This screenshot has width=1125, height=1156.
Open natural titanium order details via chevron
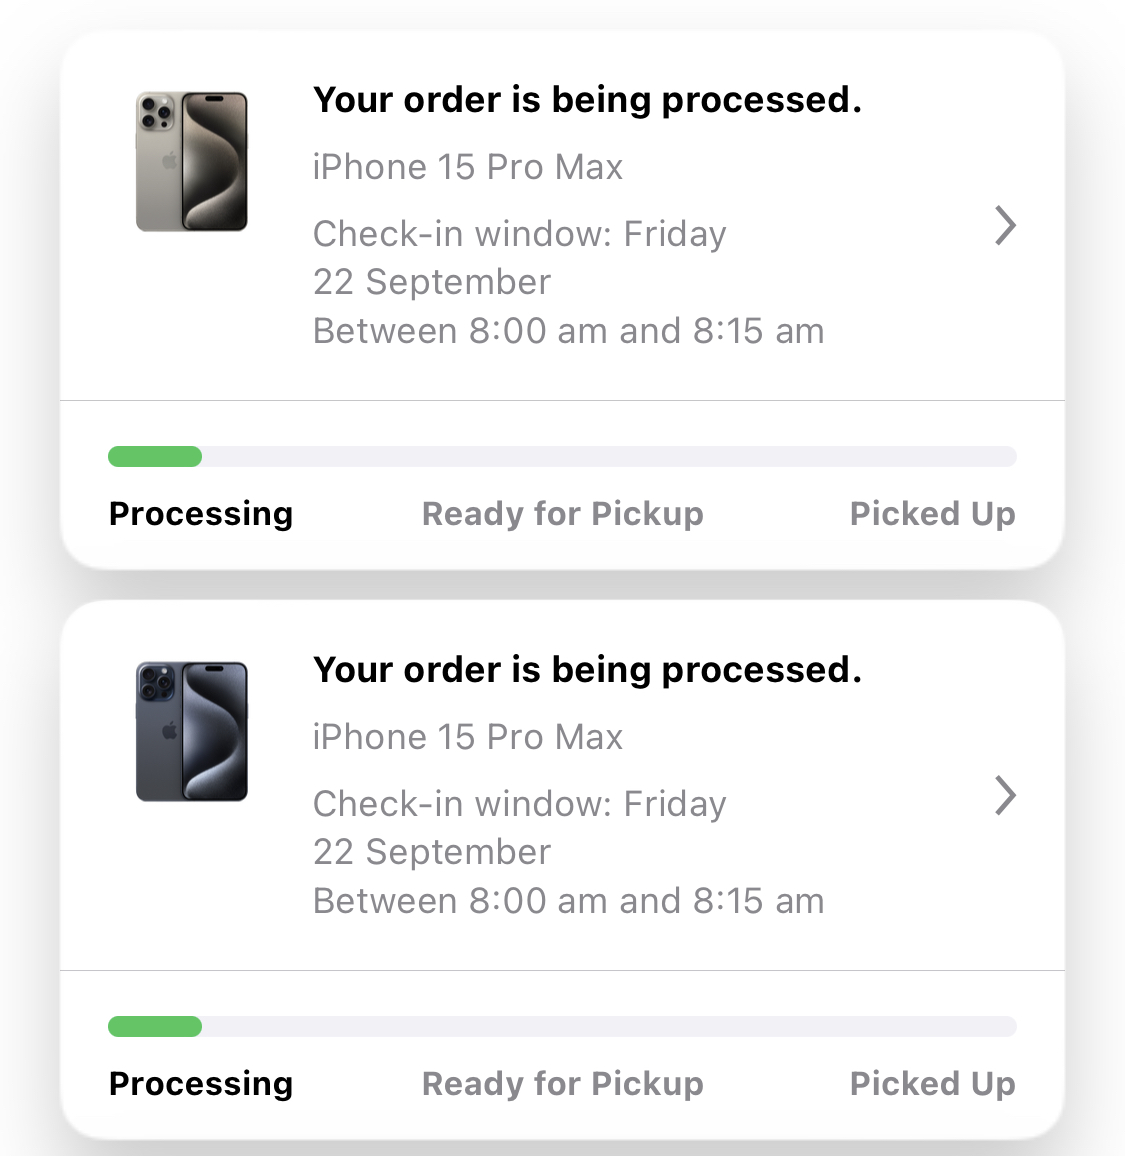pyautogui.click(x=1005, y=226)
